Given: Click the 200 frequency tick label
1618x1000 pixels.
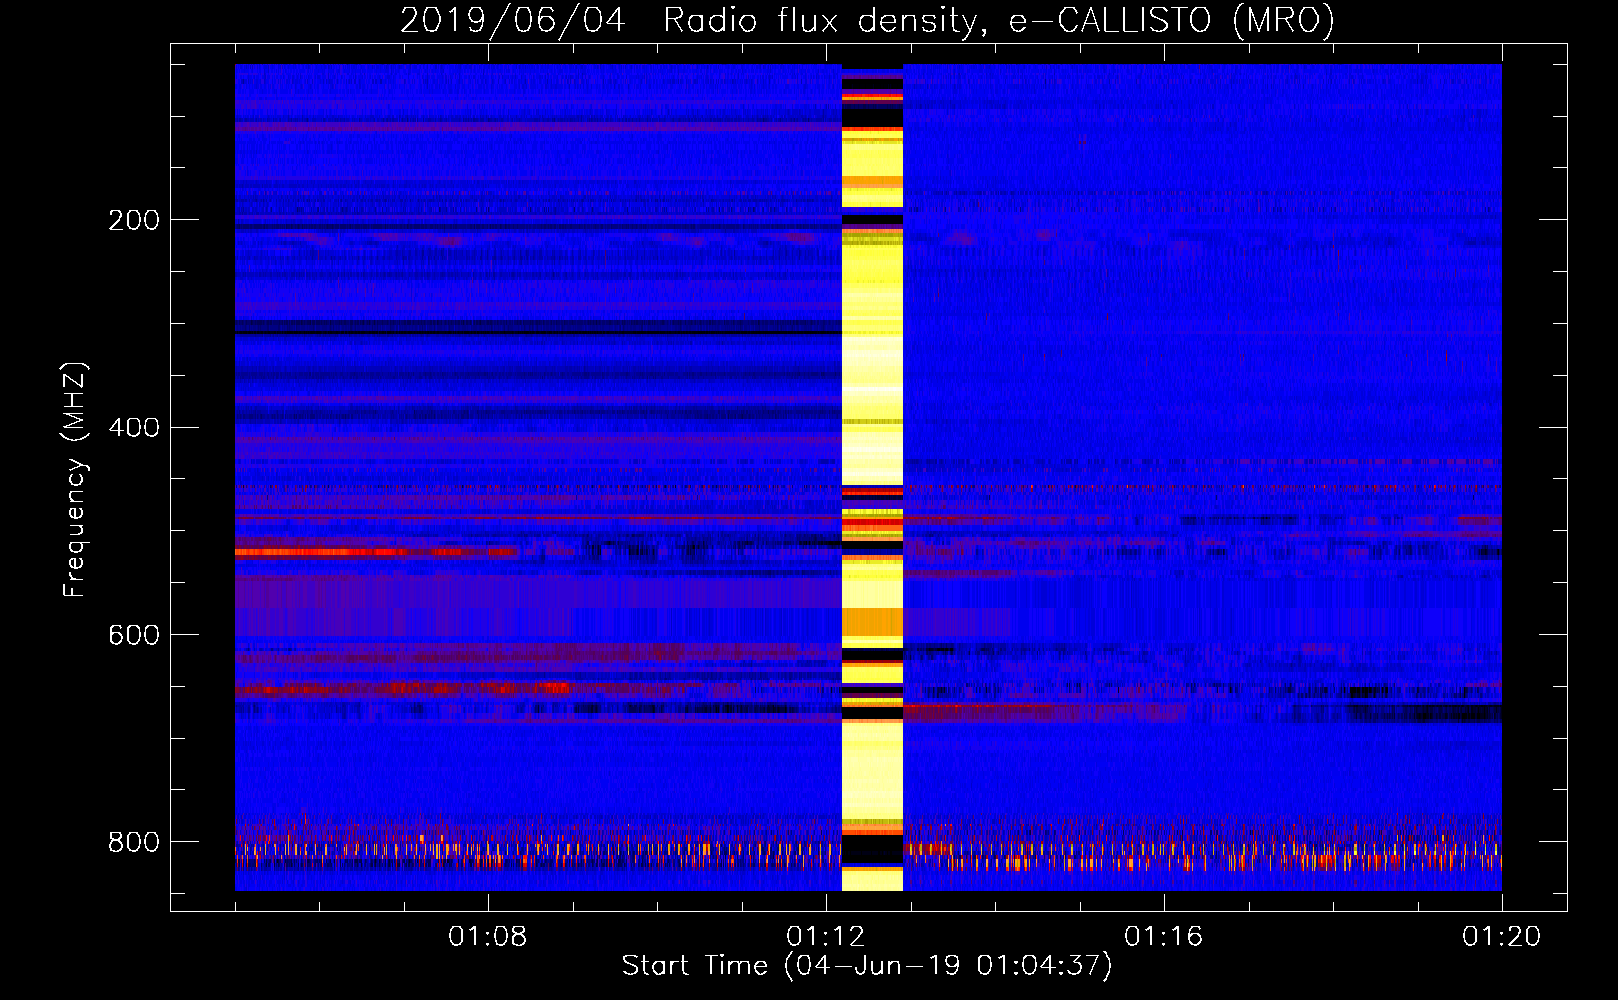Looking at the screenshot, I should click(134, 220).
